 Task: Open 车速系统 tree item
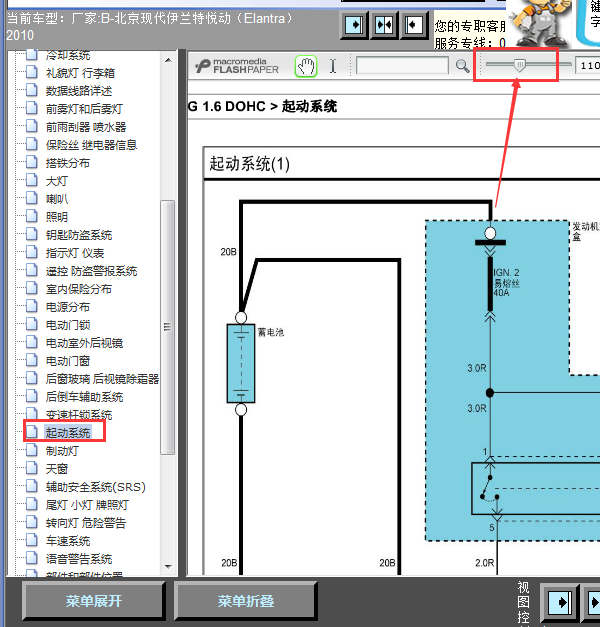[68, 541]
